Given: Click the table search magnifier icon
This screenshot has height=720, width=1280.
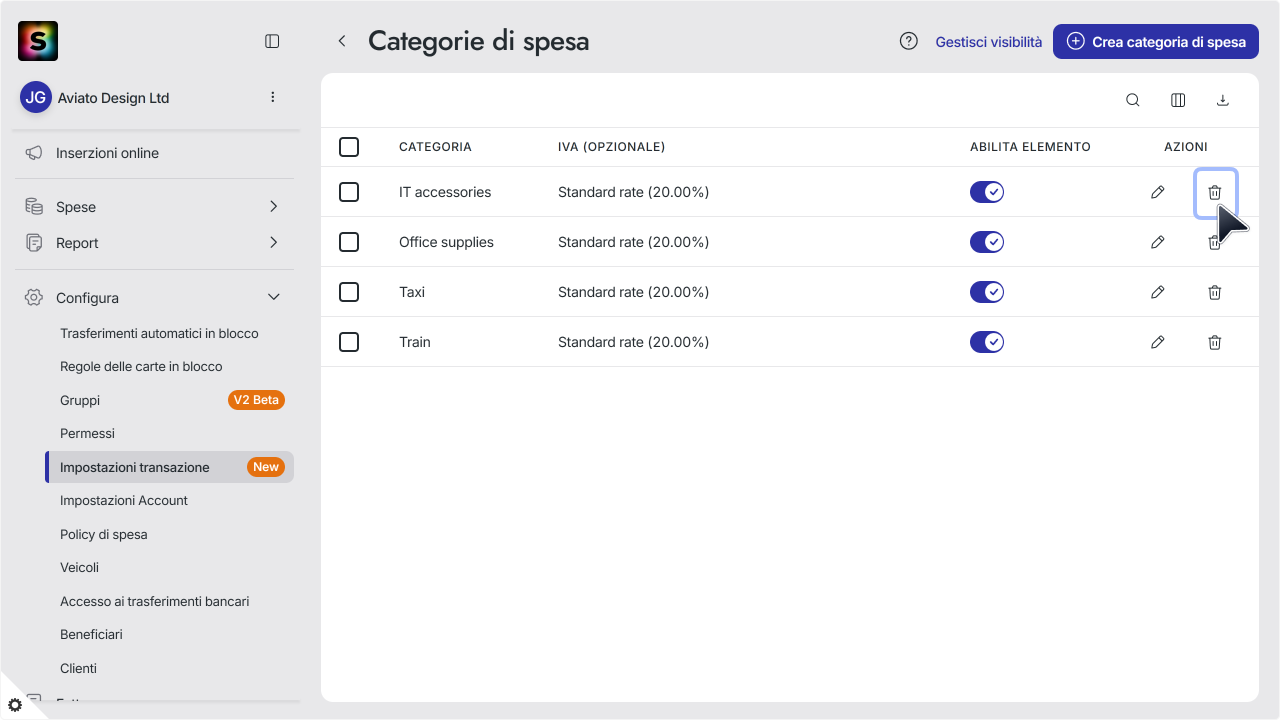Looking at the screenshot, I should (x=1133, y=100).
